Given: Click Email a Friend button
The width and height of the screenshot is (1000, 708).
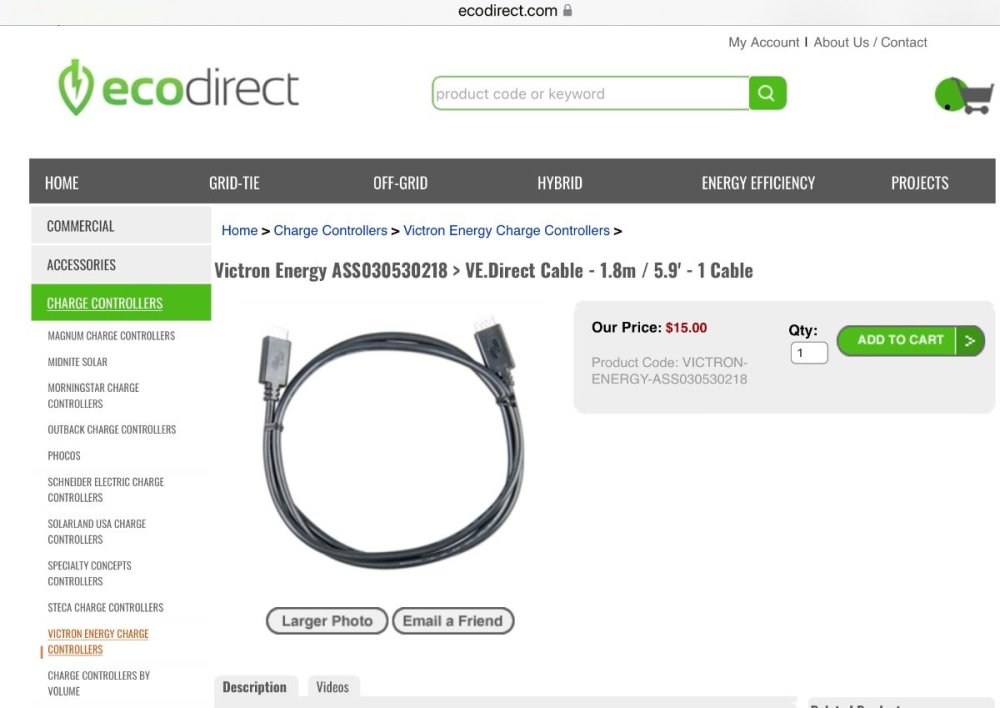Looking at the screenshot, I should click(x=453, y=621).
